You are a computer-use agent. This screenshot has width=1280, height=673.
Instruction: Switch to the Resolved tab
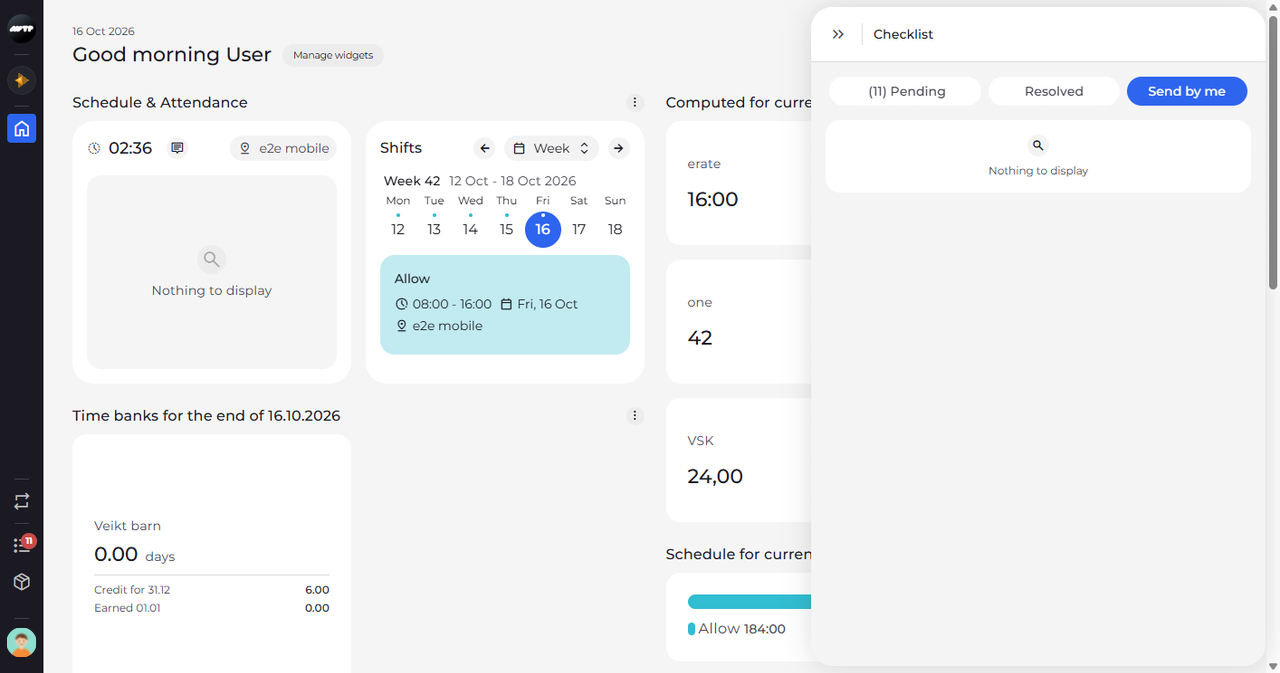(1054, 91)
